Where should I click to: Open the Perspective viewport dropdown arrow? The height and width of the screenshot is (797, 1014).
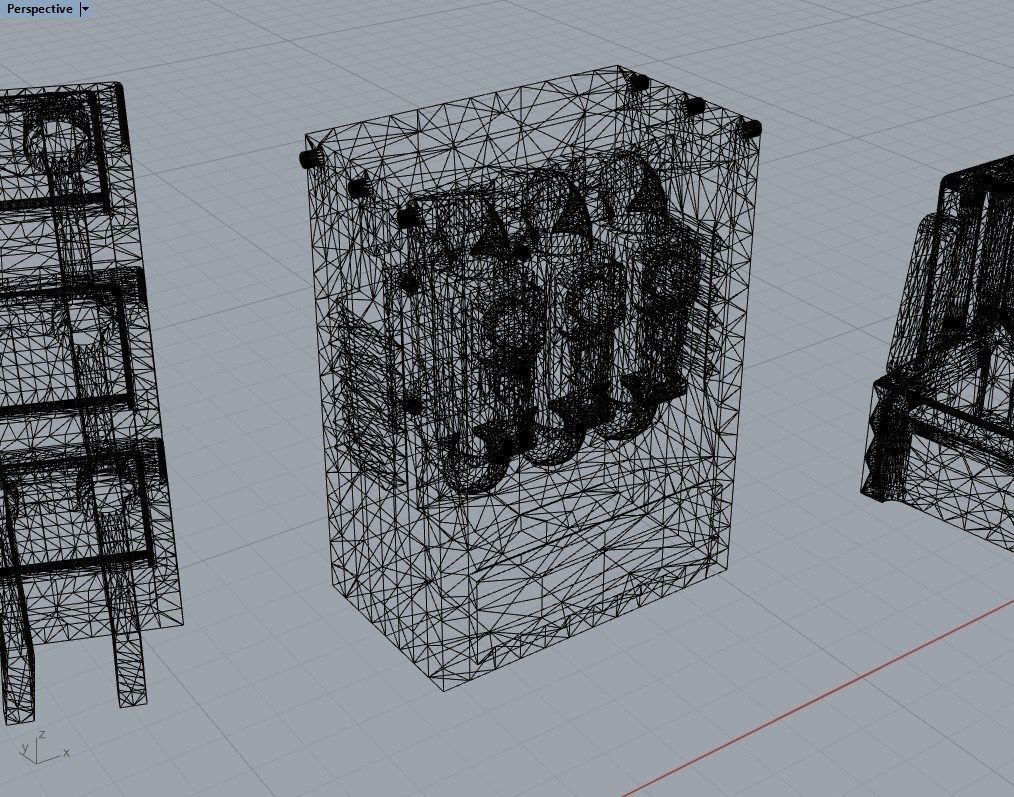click(x=85, y=9)
